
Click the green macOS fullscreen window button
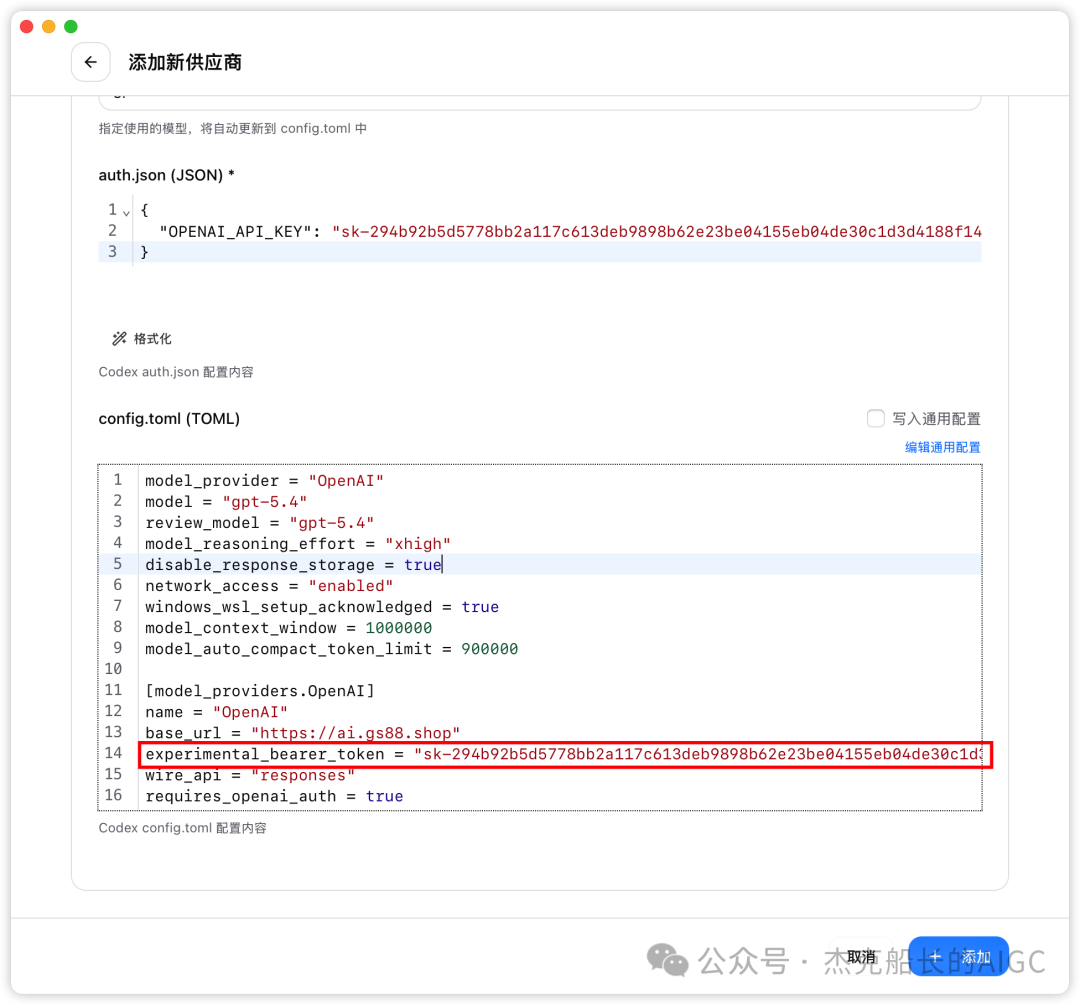[x=71, y=26]
